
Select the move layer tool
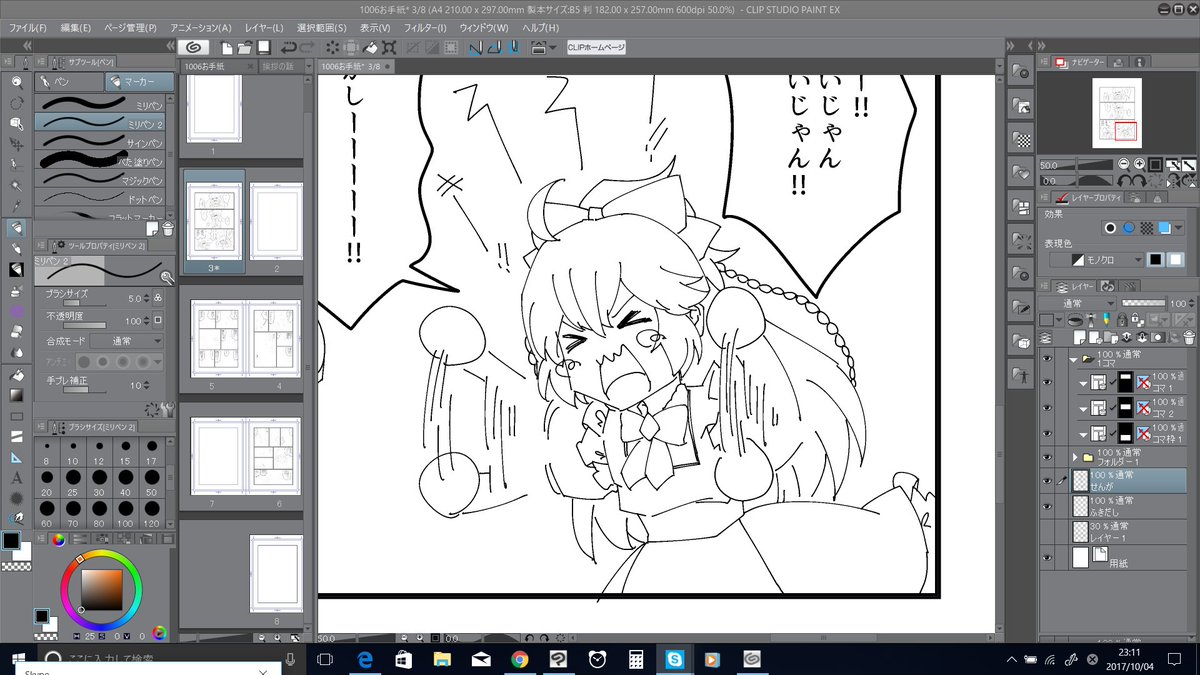[16, 144]
